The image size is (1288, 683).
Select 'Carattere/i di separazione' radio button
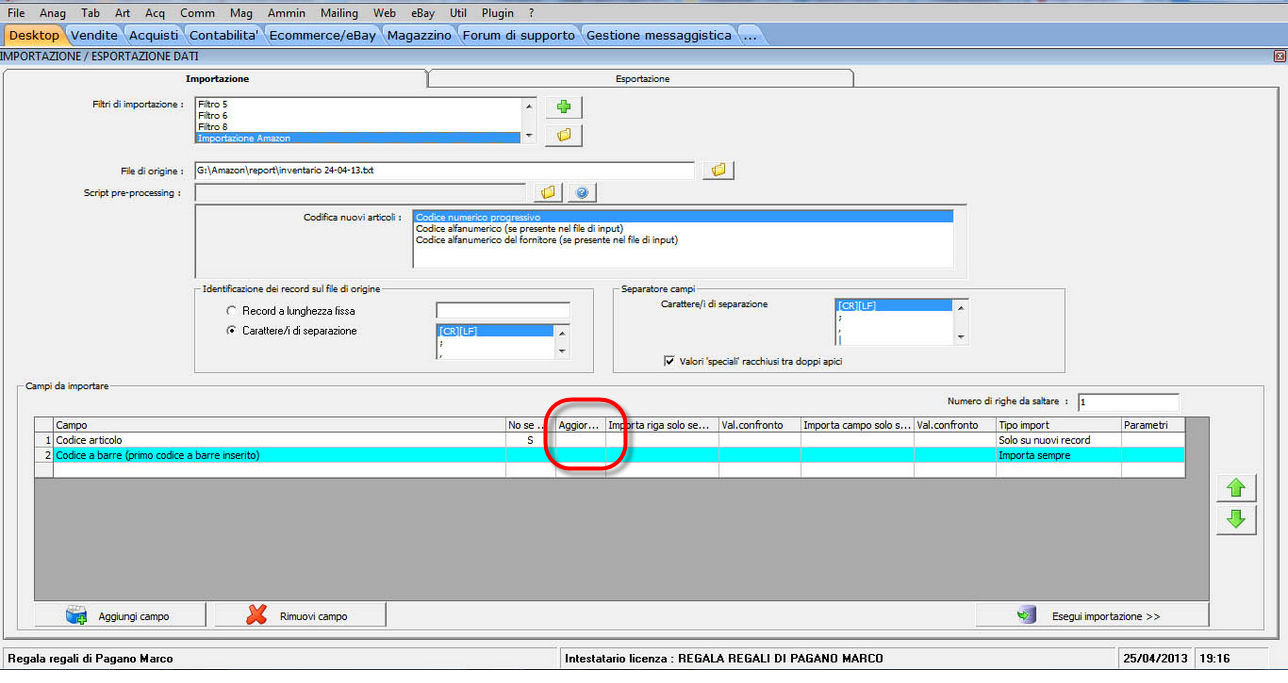(232, 330)
